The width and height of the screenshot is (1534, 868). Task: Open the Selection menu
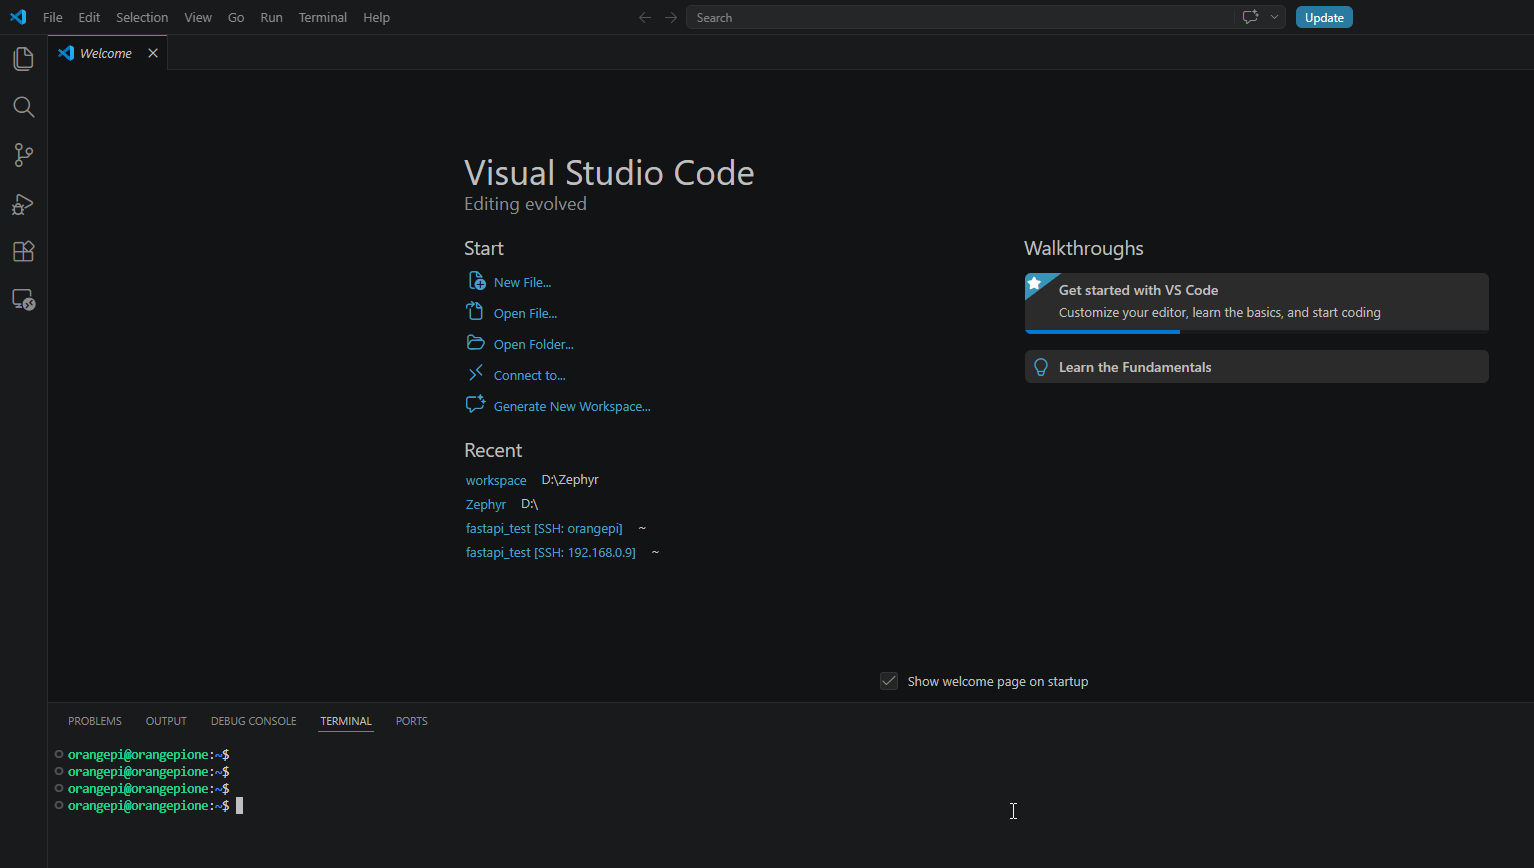[142, 17]
